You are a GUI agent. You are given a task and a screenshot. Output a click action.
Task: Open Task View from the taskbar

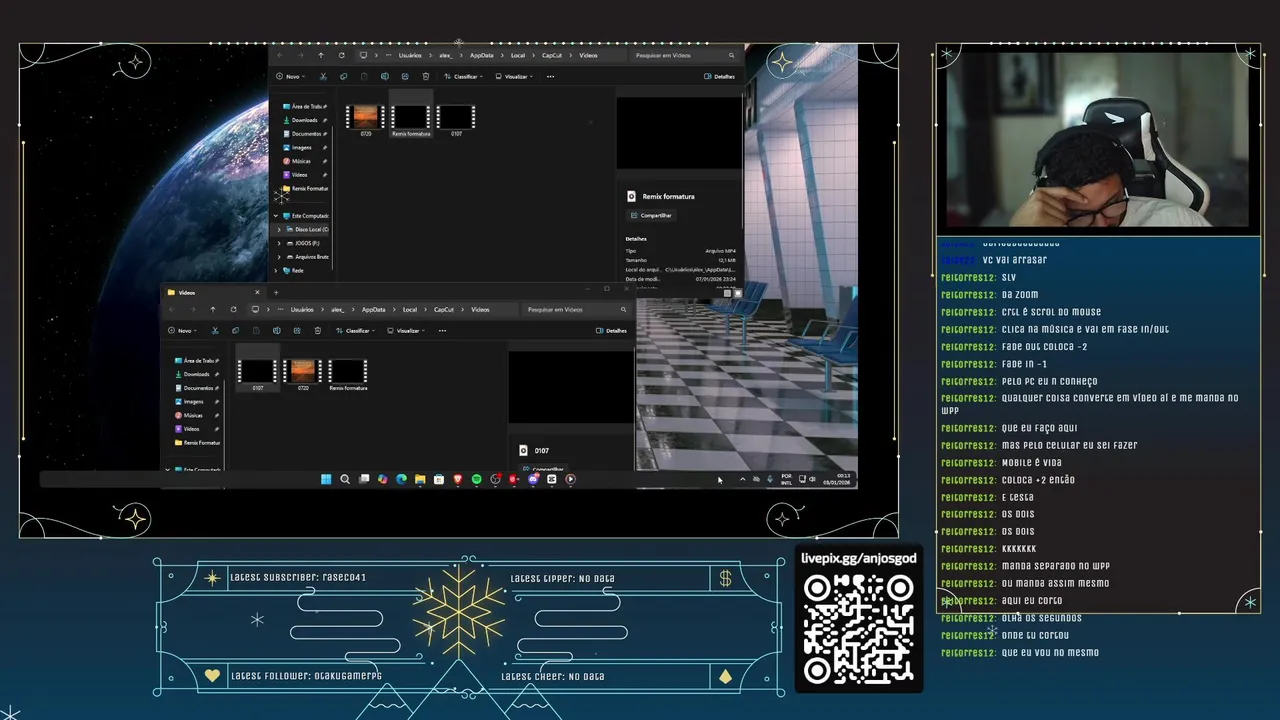364,479
